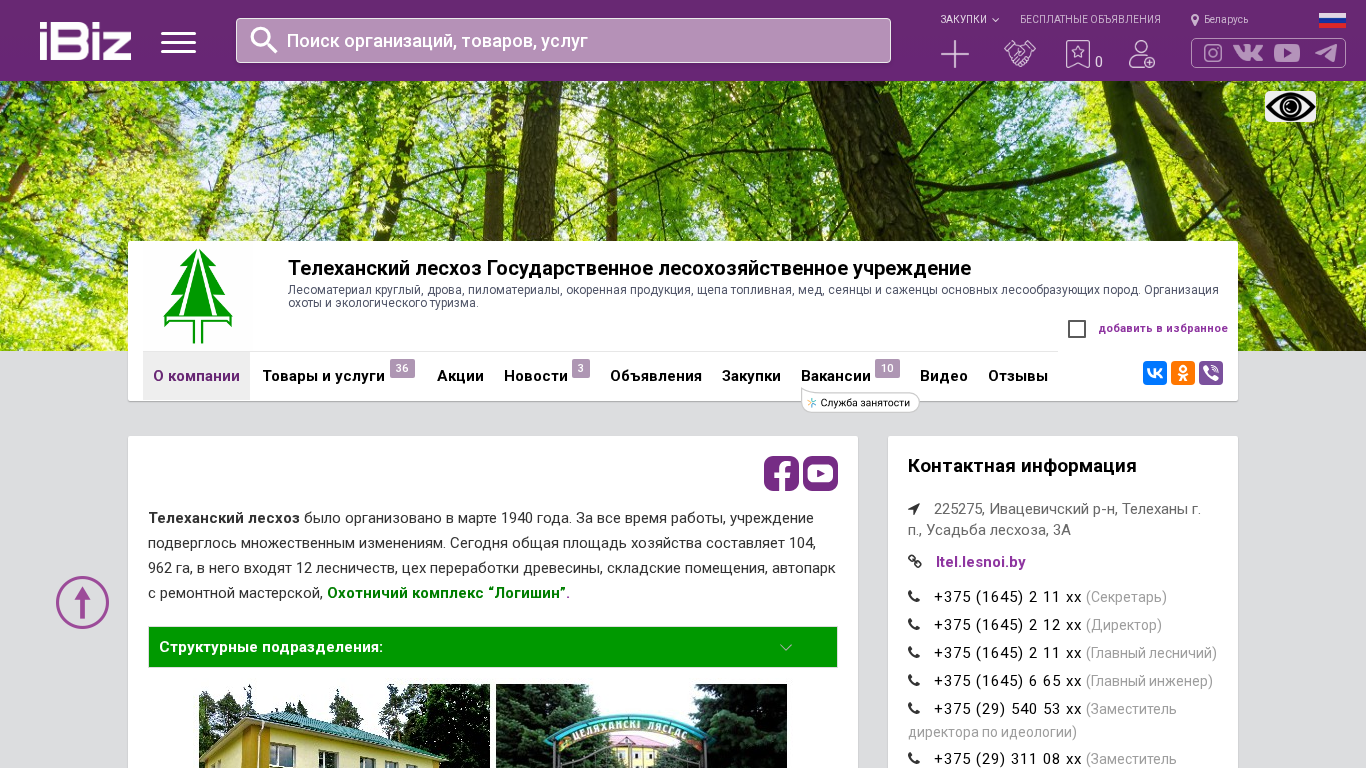Image resolution: width=1366 pixels, height=768 pixels.
Task: Click the iBiz logo
Action: pyautogui.click(x=85, y=41)
